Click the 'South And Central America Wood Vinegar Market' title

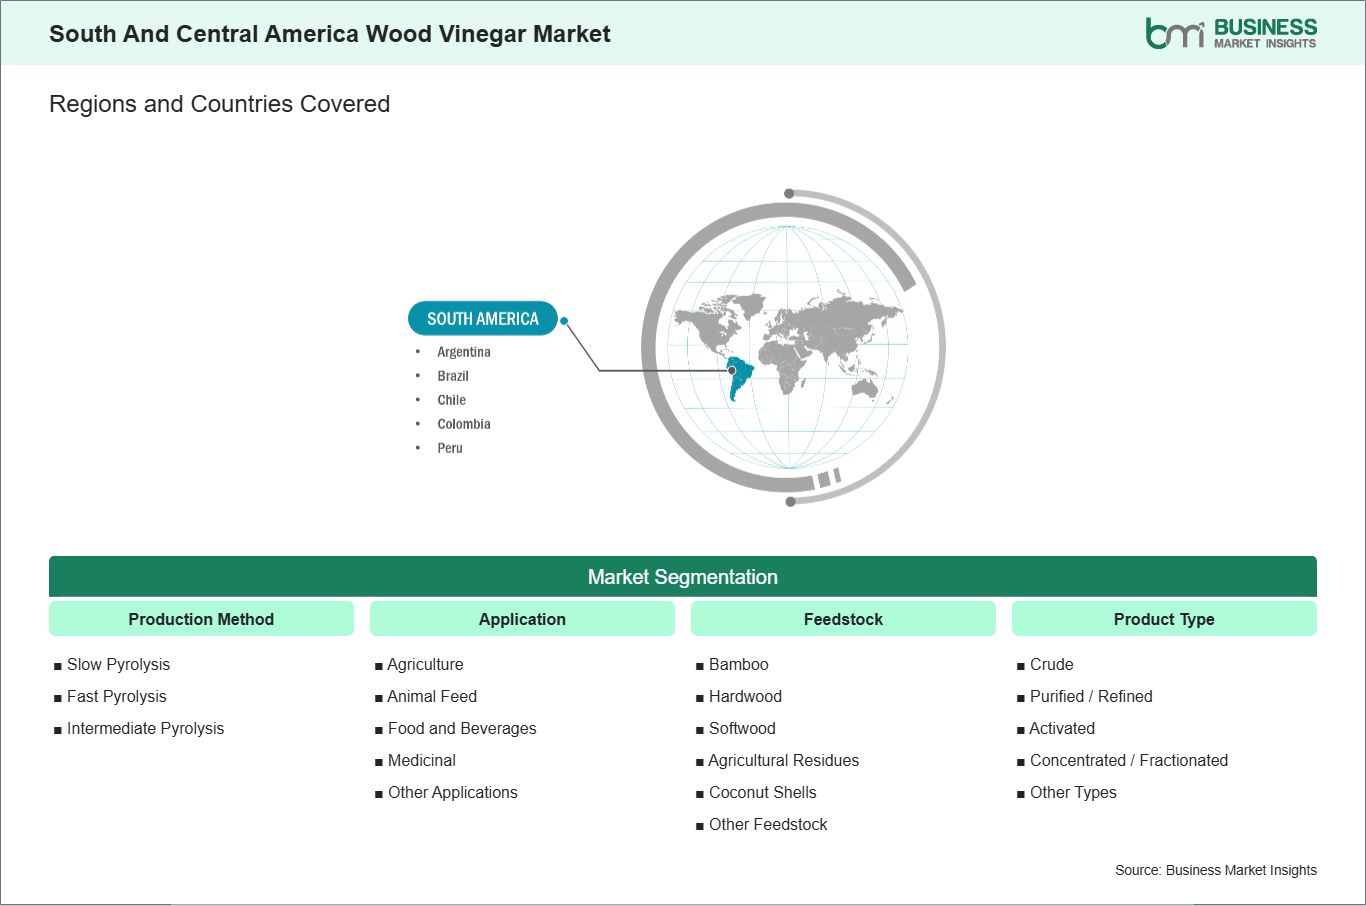(x=330, y=34)
